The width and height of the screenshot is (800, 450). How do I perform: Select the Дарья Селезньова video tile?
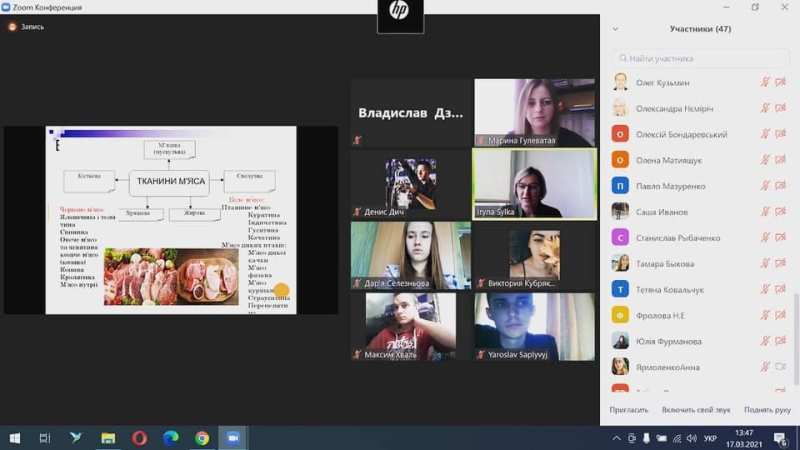click(x=411, y=255)
